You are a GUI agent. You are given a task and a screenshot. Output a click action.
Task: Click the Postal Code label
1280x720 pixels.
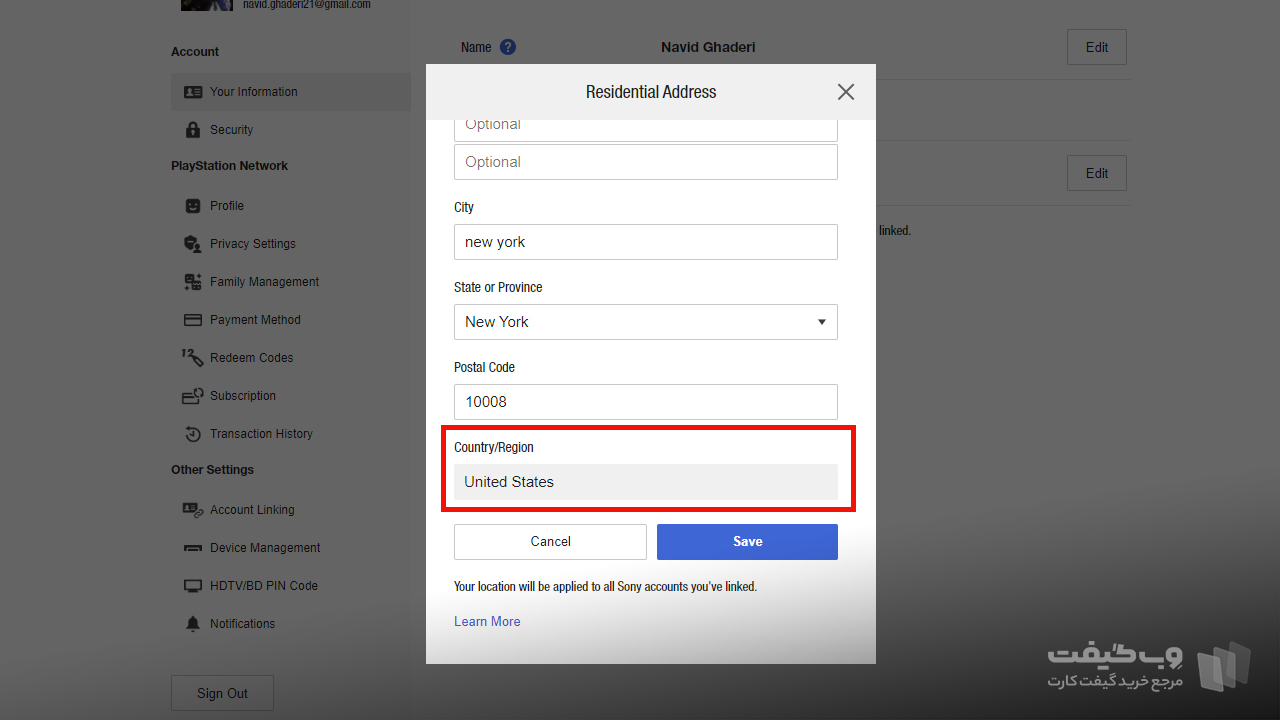tap(484, 368)
